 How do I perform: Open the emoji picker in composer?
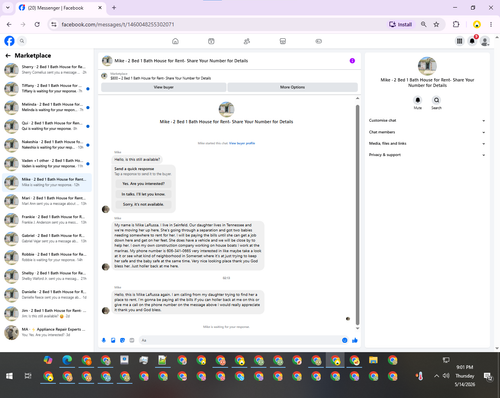pos(345,340)
